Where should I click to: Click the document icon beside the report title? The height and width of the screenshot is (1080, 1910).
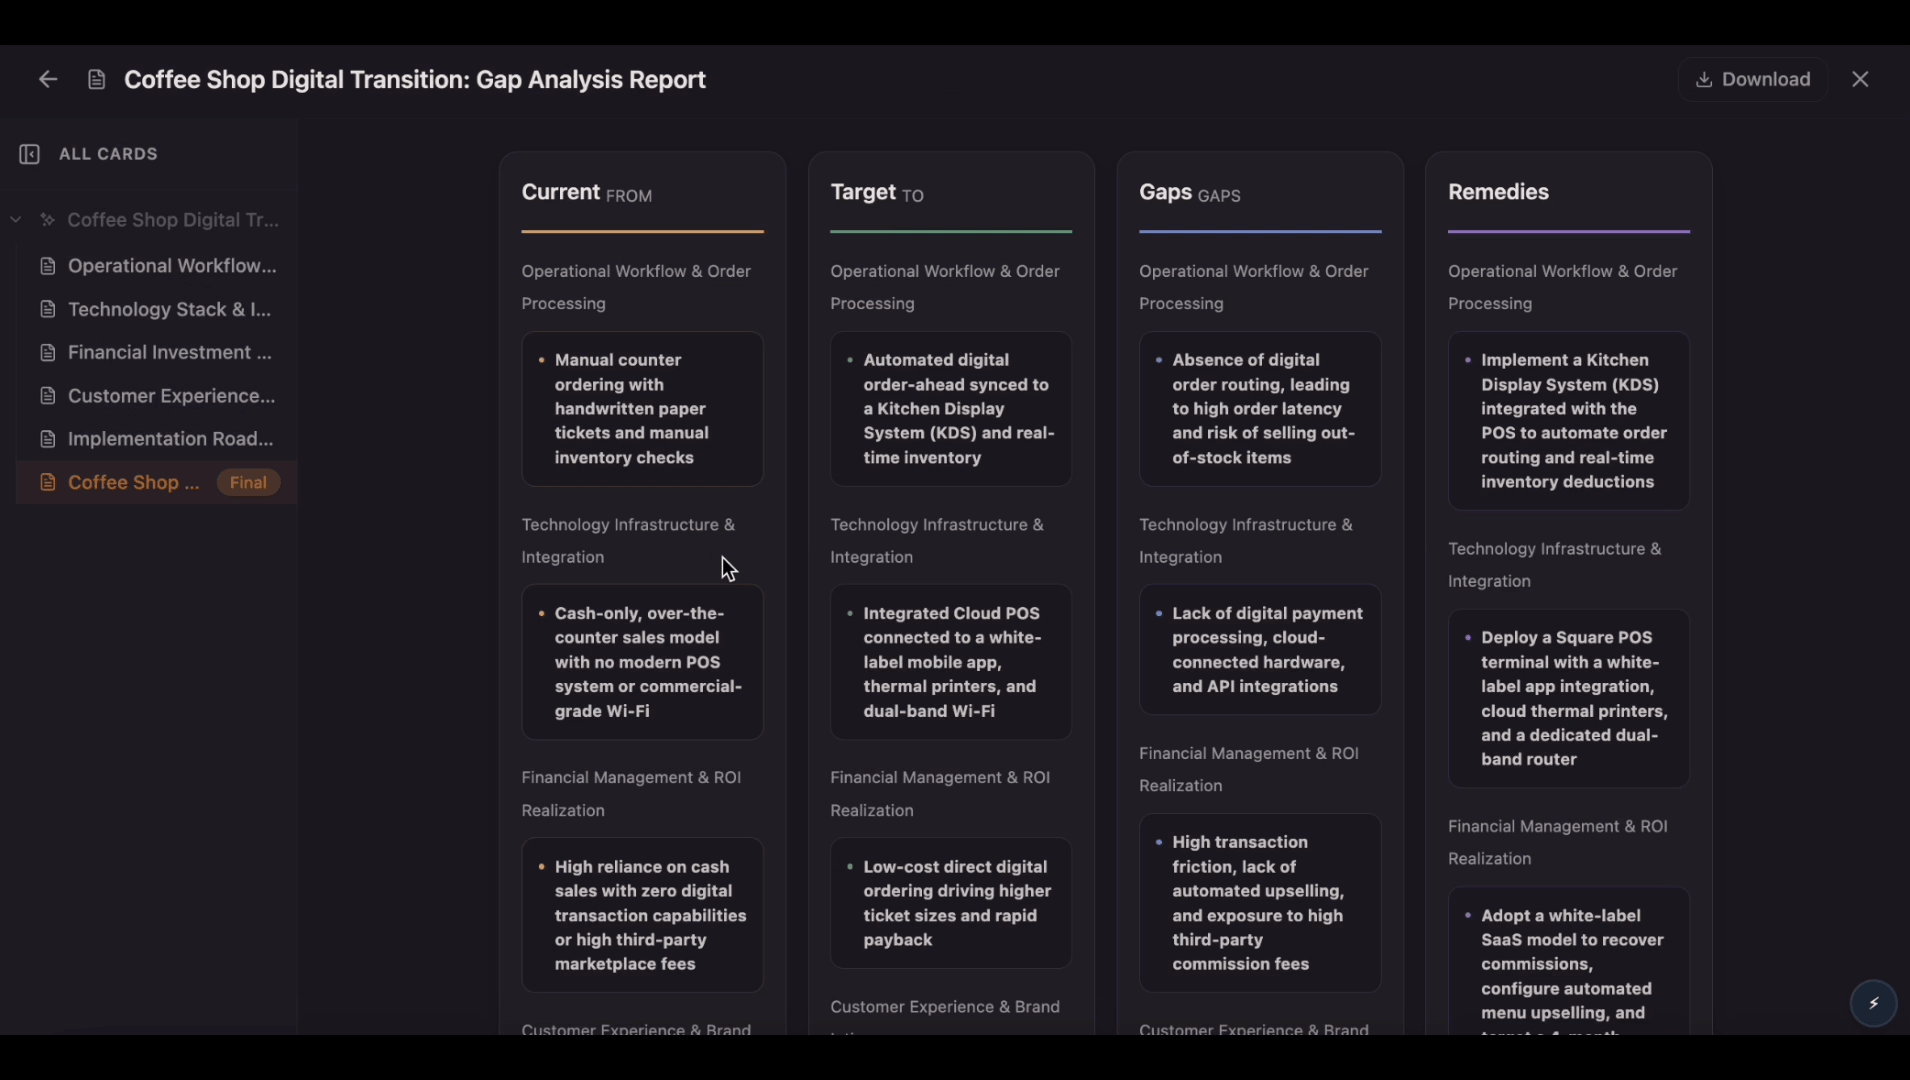(96, 79)
